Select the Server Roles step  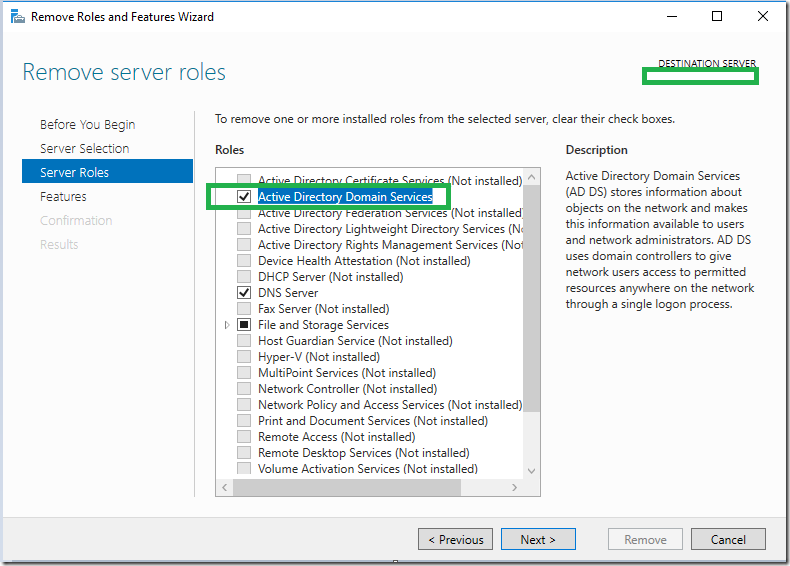[x=107, y=172]
